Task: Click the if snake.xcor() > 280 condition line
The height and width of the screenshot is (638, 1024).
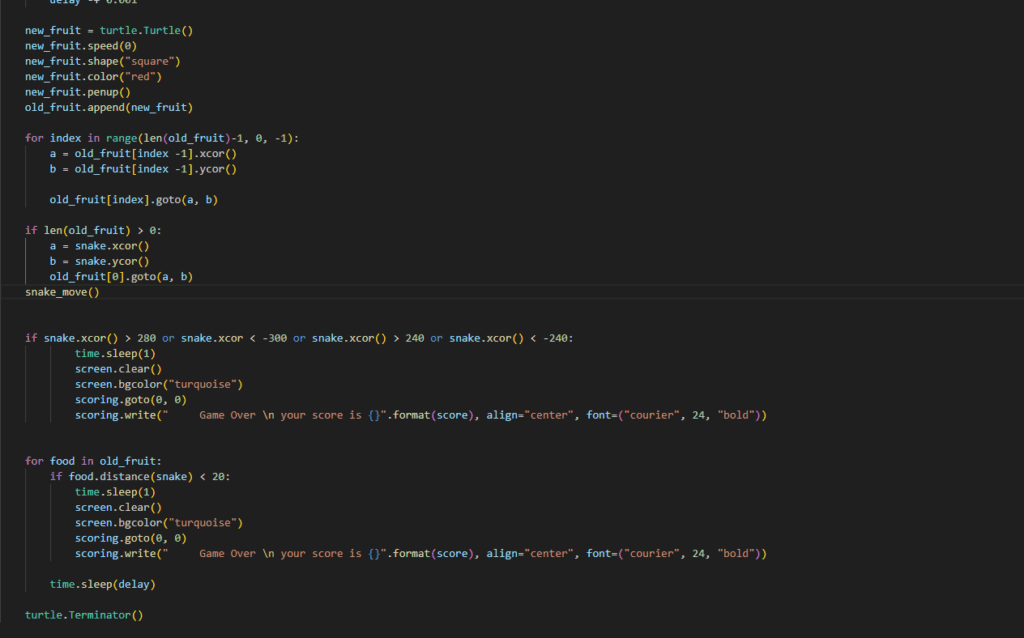Action: [298, 338]
